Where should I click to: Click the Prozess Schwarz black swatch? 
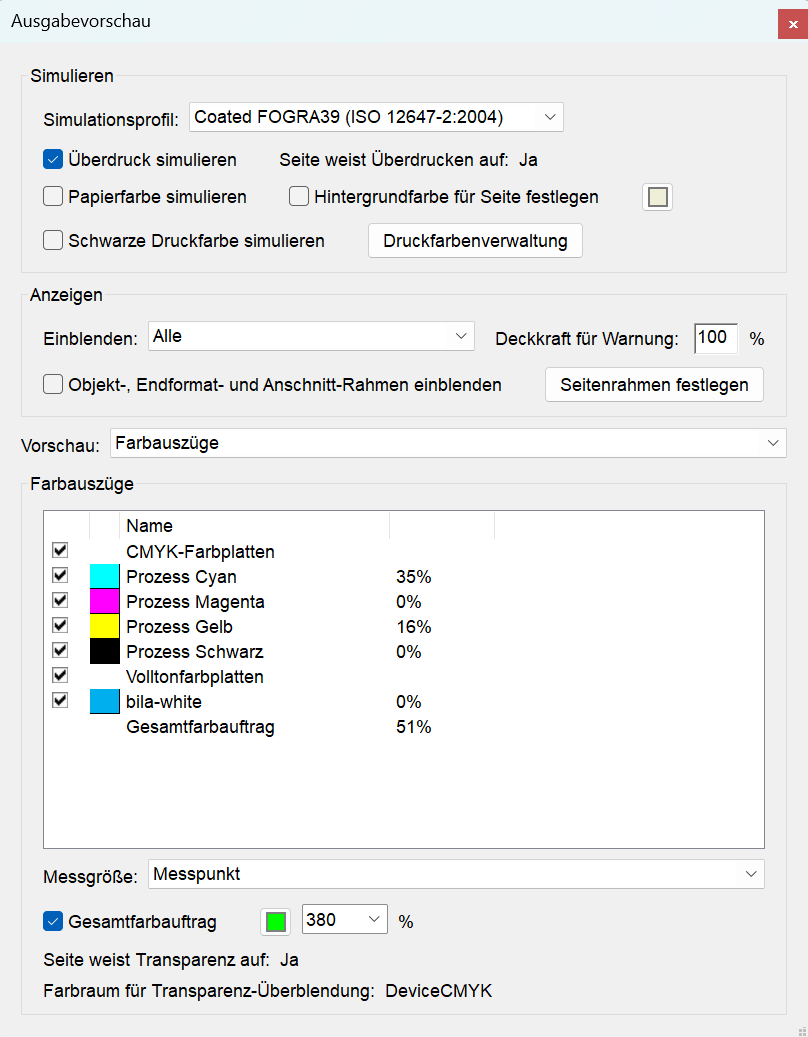click(104, 652)
